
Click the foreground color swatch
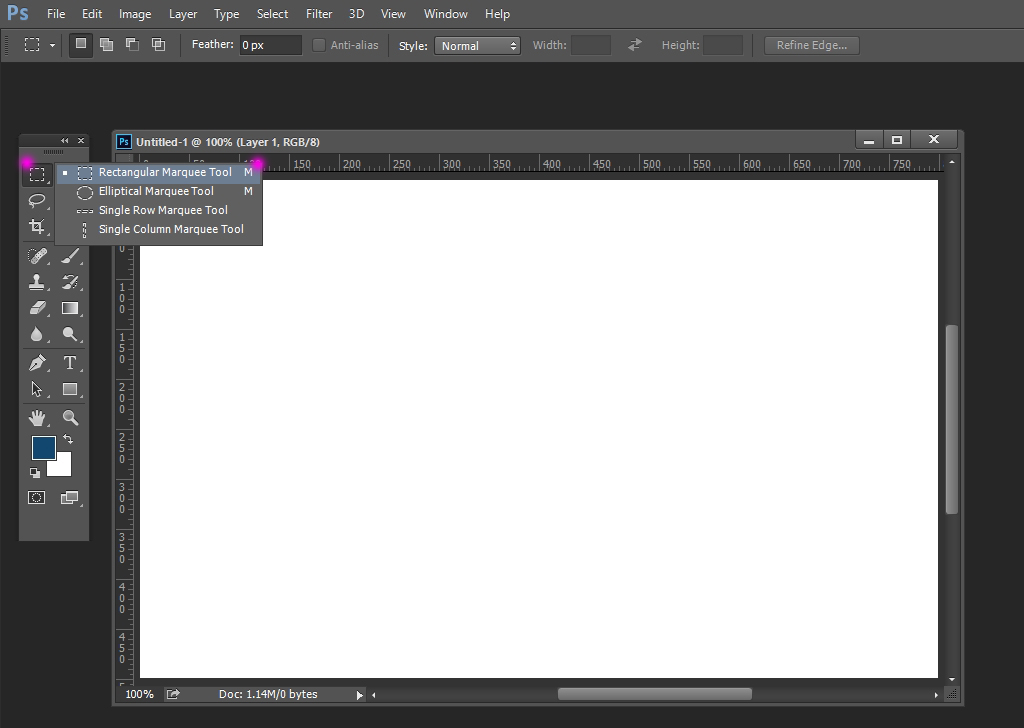[x=44, y=448]
